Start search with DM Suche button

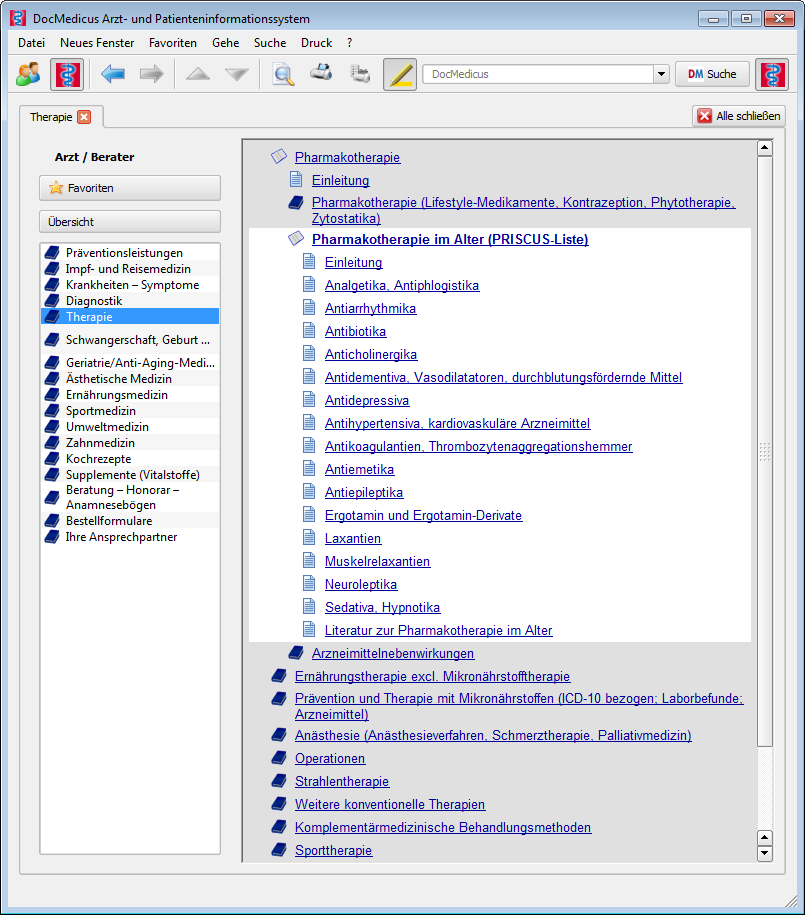pyautogui.click(x=712, y=74)
